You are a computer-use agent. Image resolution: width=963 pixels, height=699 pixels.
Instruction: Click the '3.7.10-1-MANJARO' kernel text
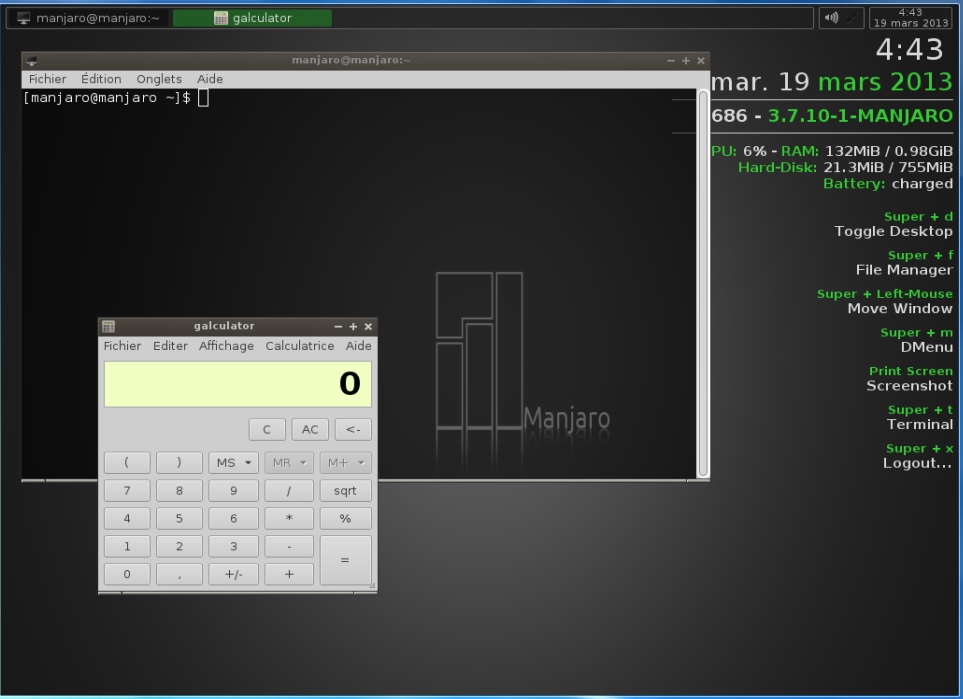point(860,115)
